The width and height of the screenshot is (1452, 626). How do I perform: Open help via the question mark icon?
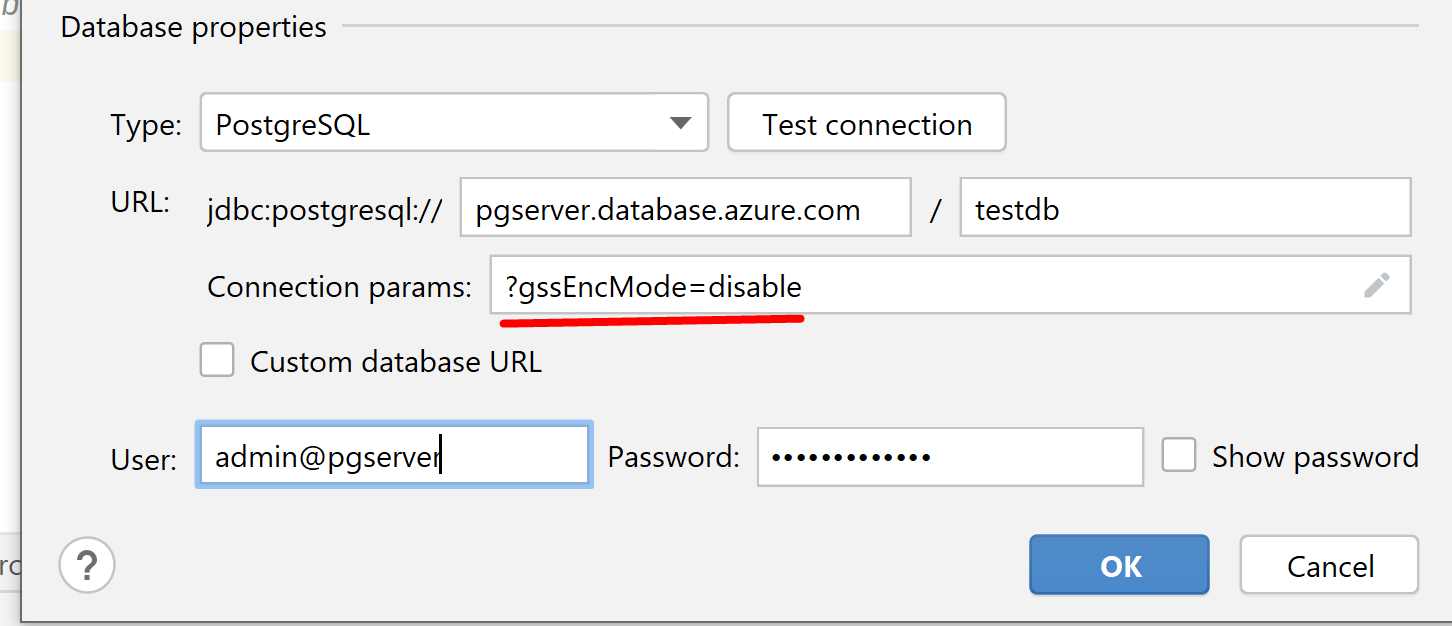tap(87, 566)
